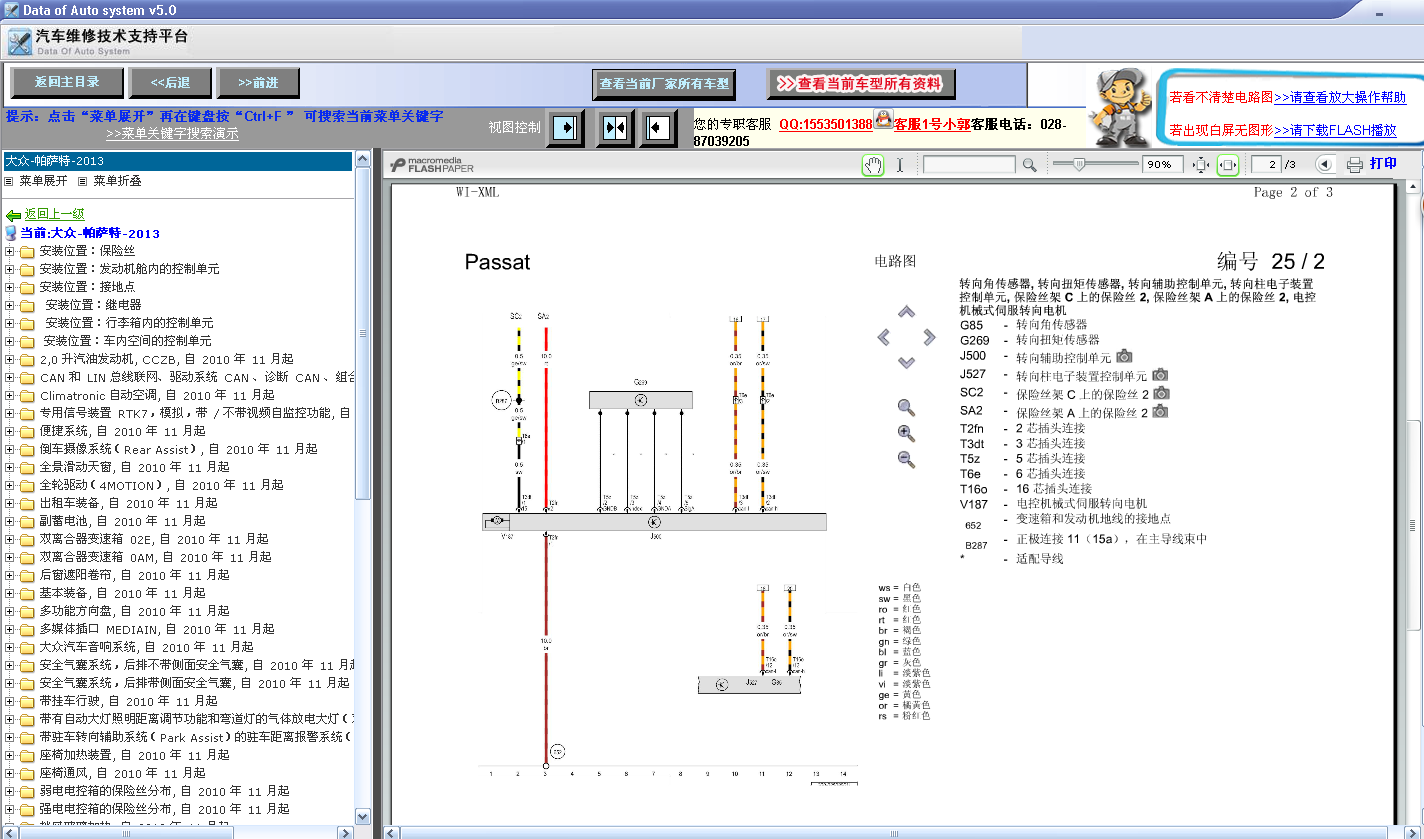
Task: Click the left tree panel vertical scrollbar
Action: [x=364, y=488]
